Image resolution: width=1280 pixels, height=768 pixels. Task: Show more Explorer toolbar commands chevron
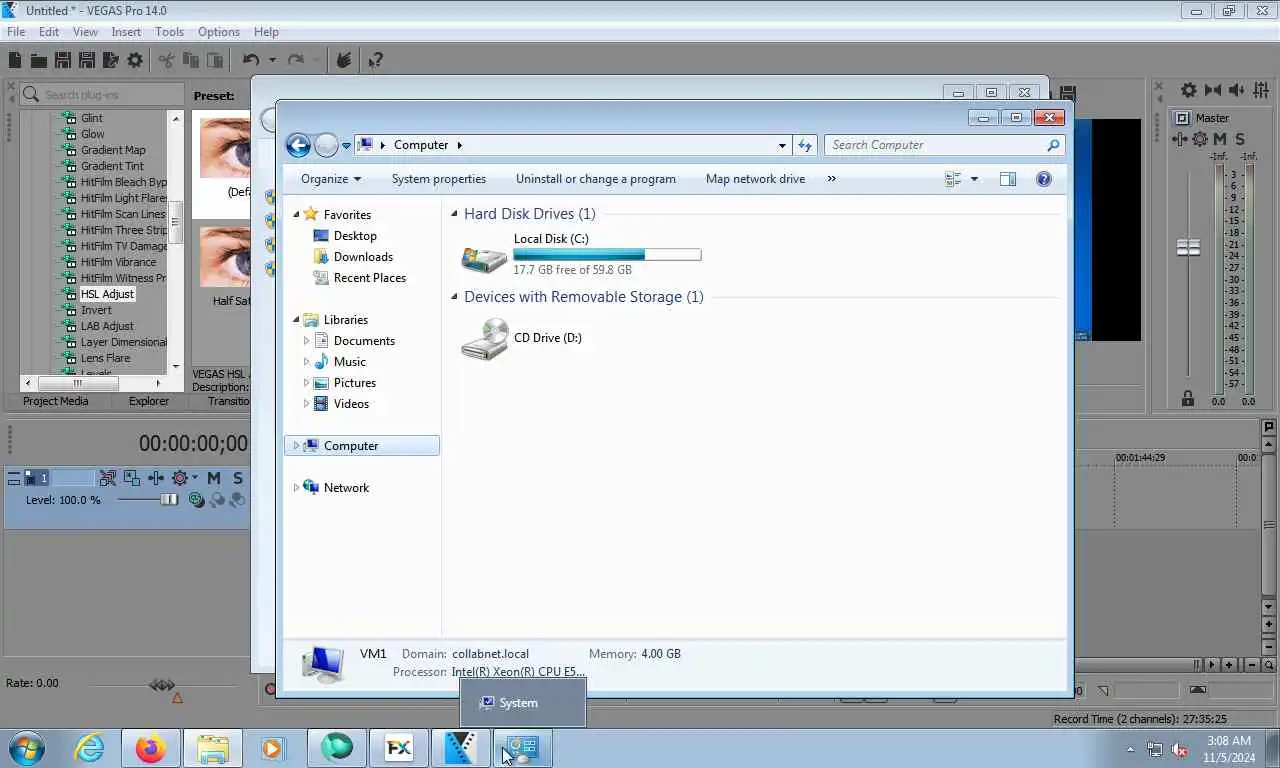tap(831, 179)
